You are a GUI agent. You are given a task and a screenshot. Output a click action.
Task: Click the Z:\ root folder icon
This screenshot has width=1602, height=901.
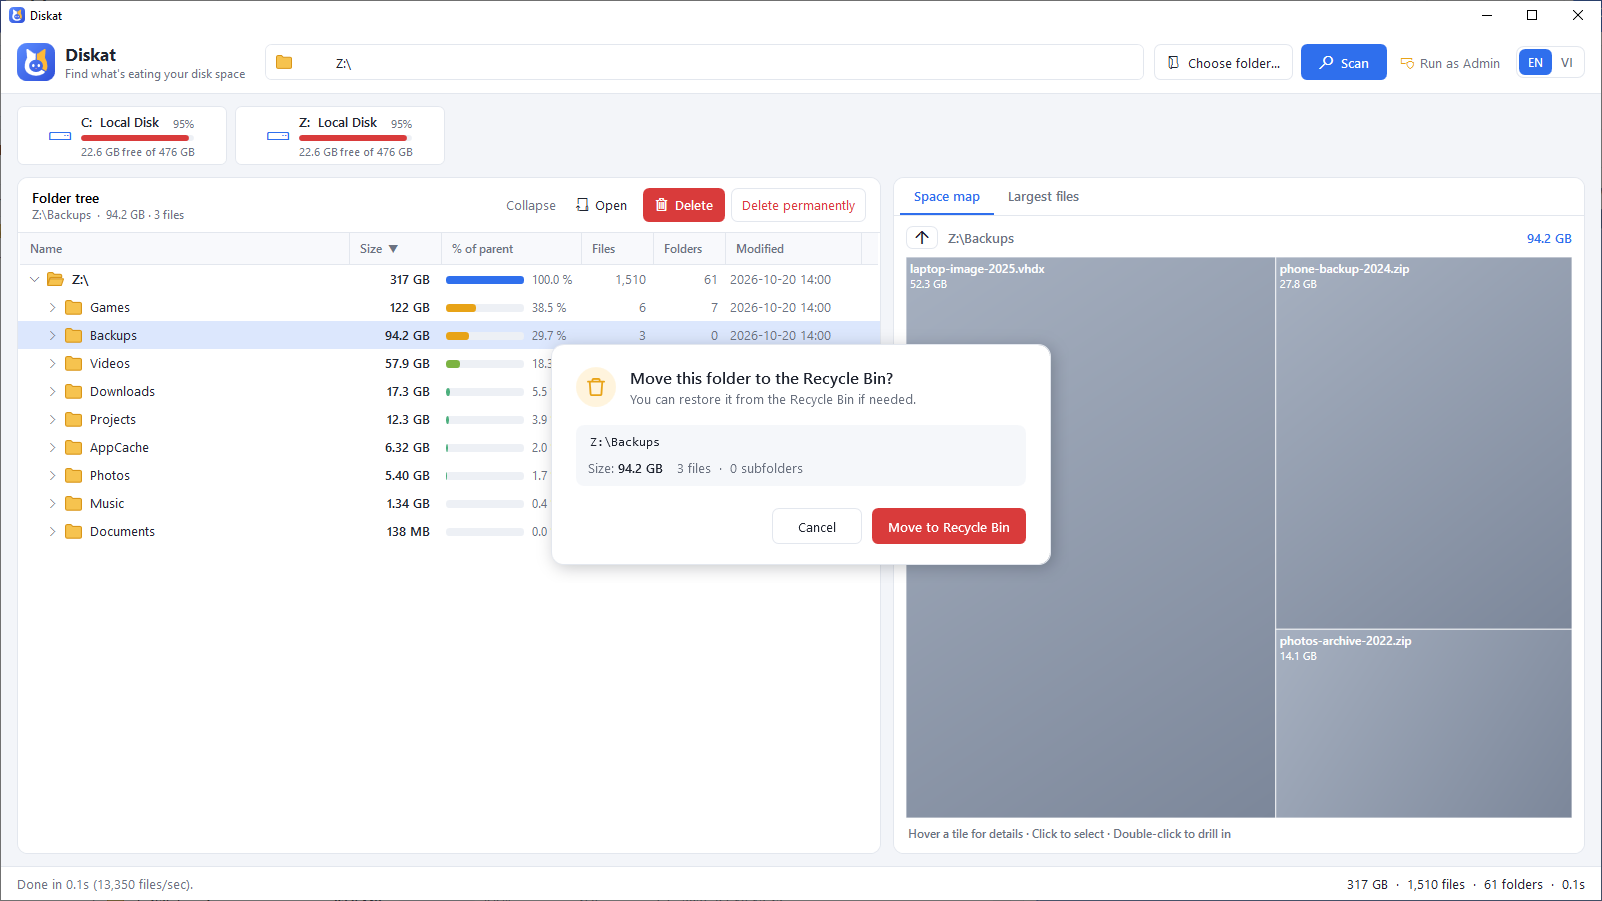(x=56, y=279)
